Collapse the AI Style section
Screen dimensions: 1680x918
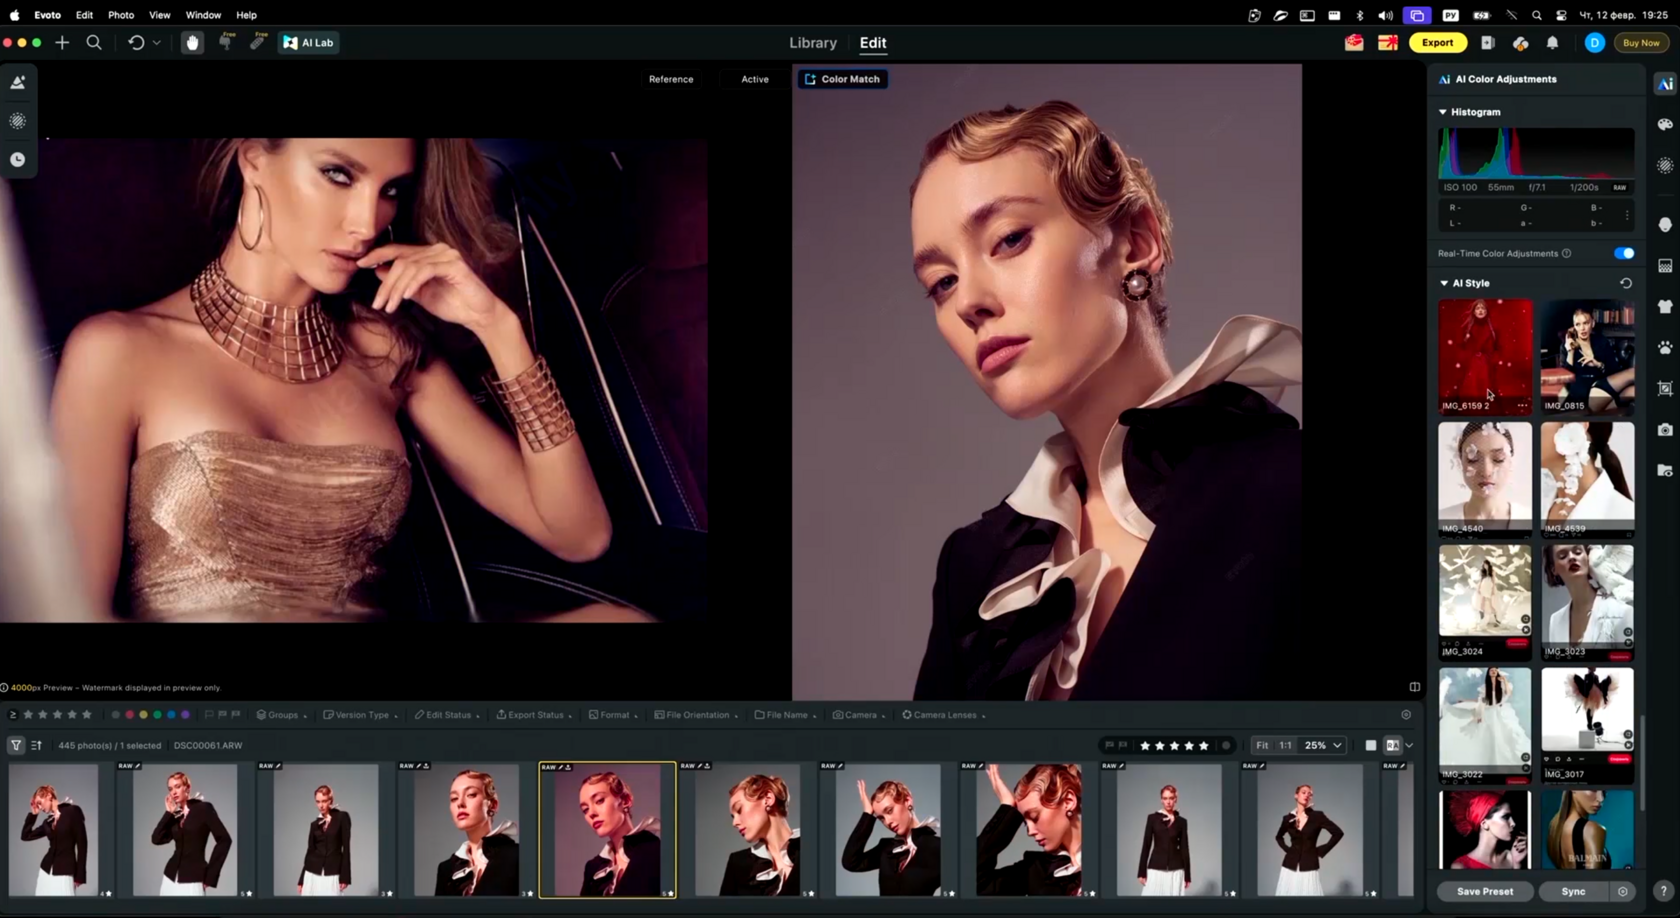(1443, 283)
